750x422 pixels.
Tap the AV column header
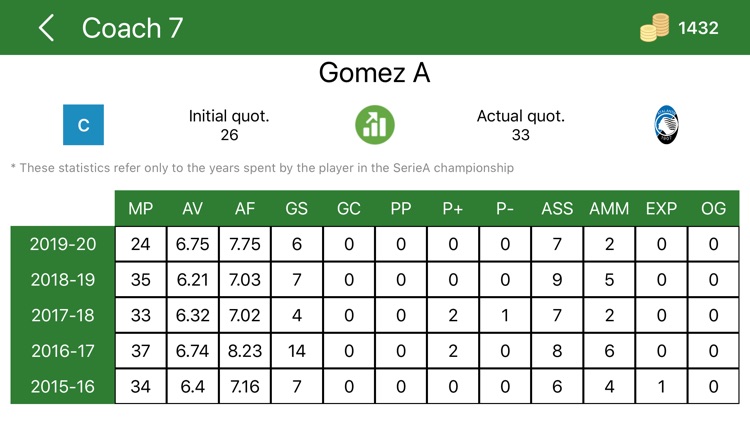point(193,209)
